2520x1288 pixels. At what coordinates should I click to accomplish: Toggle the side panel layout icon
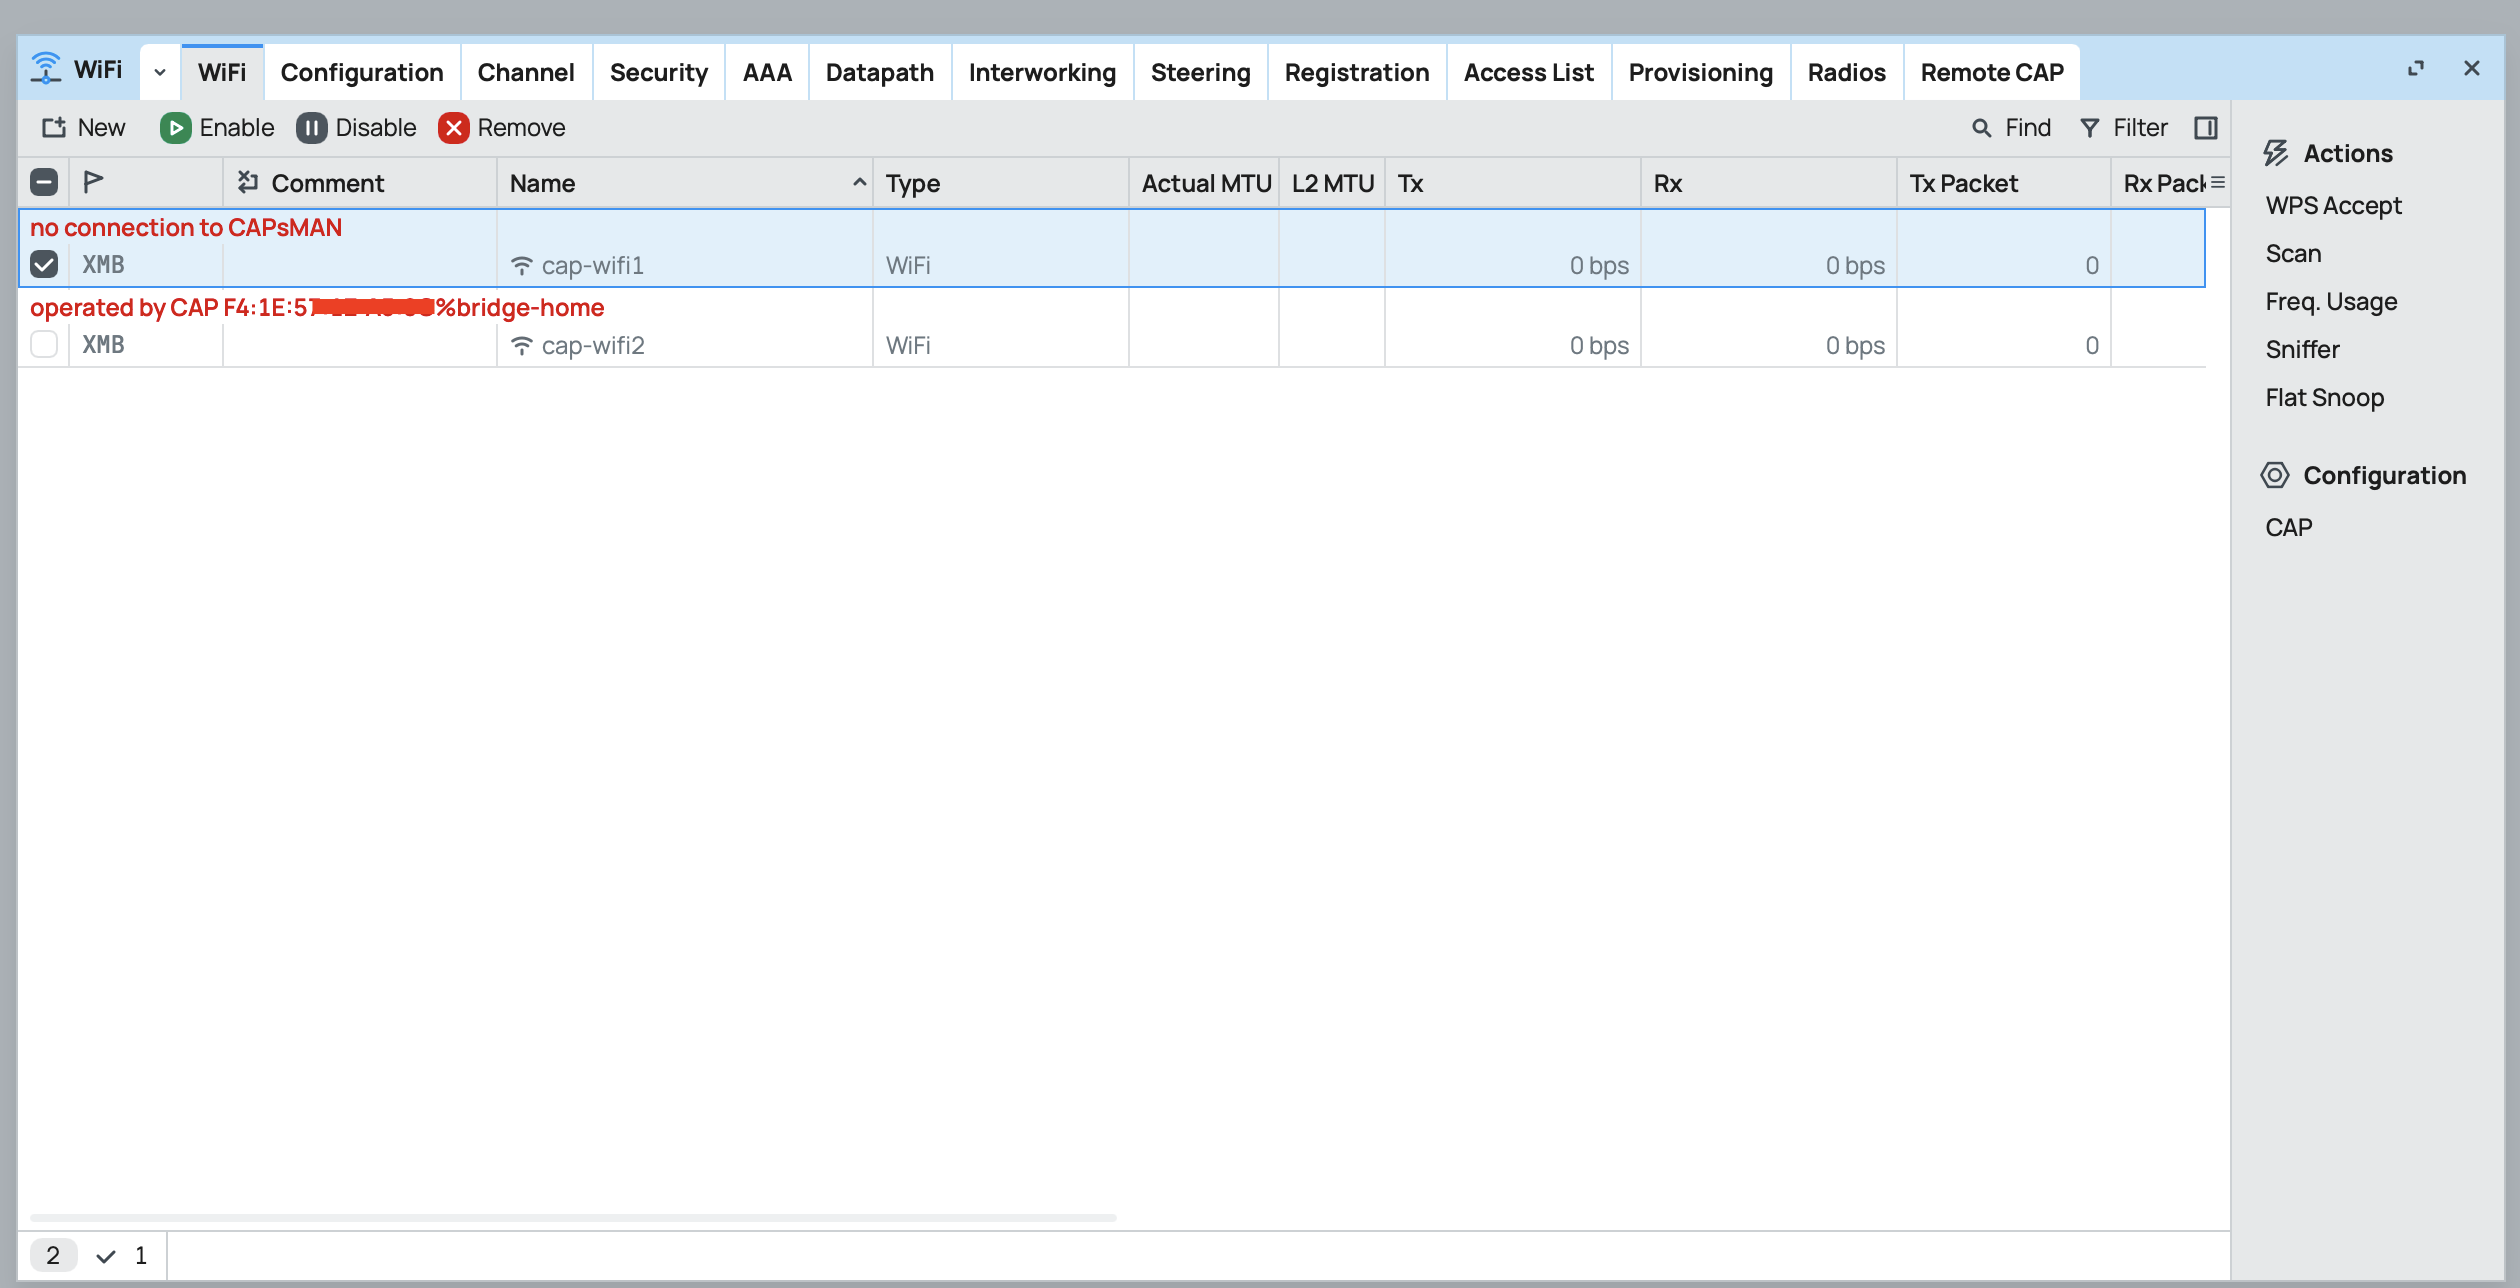pos(2205,128)
